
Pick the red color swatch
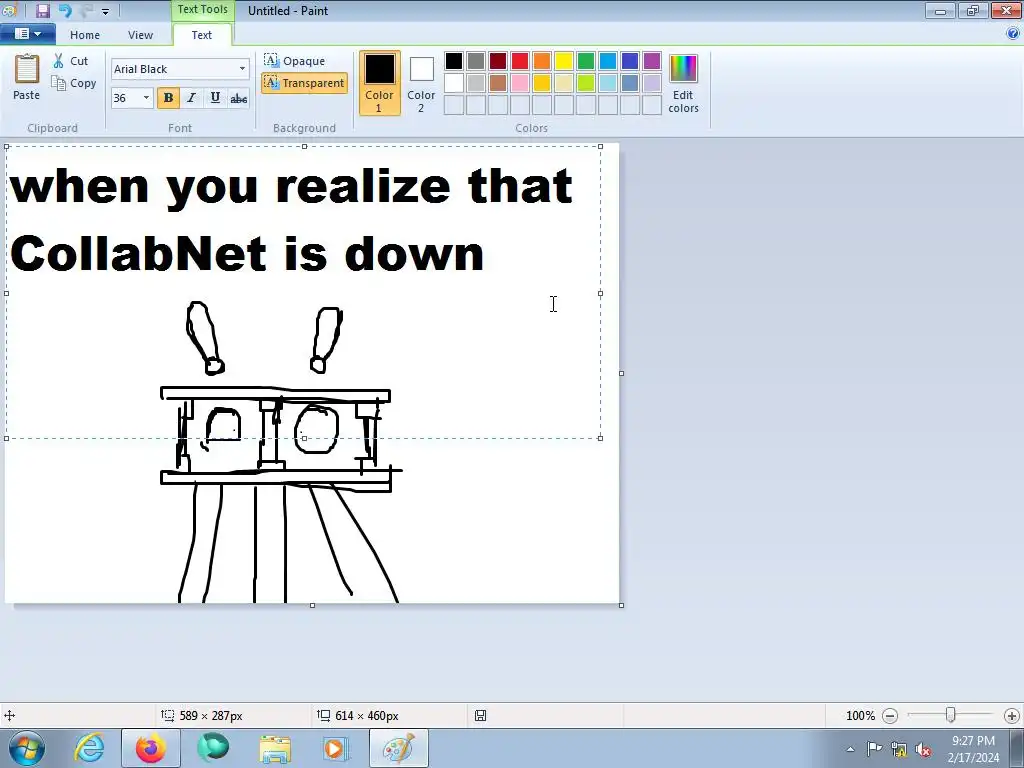point(520,61)
